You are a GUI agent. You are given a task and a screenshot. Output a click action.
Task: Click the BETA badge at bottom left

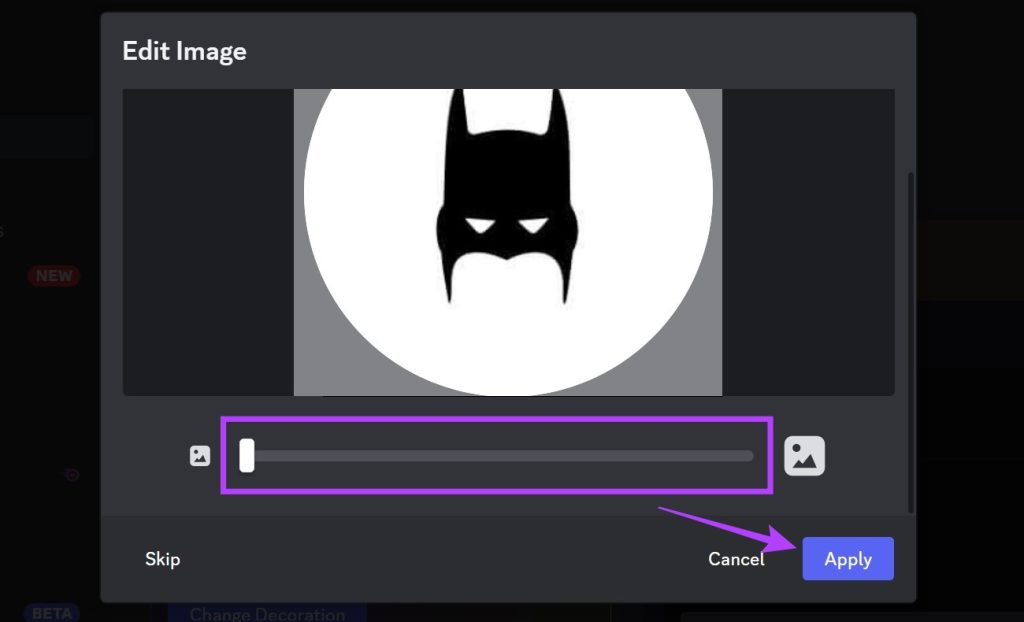52,611
